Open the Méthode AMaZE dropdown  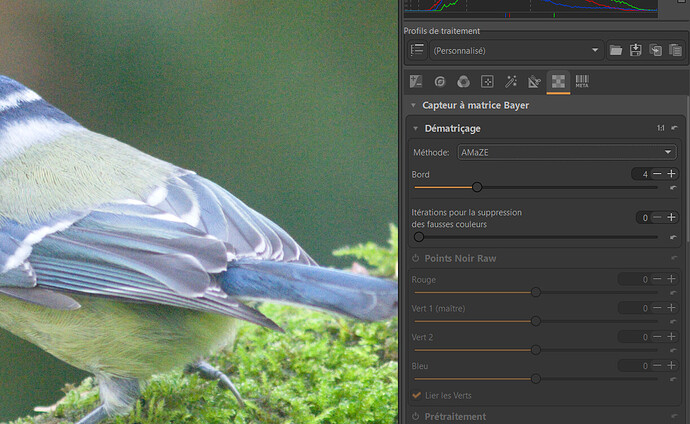point(567,152)
